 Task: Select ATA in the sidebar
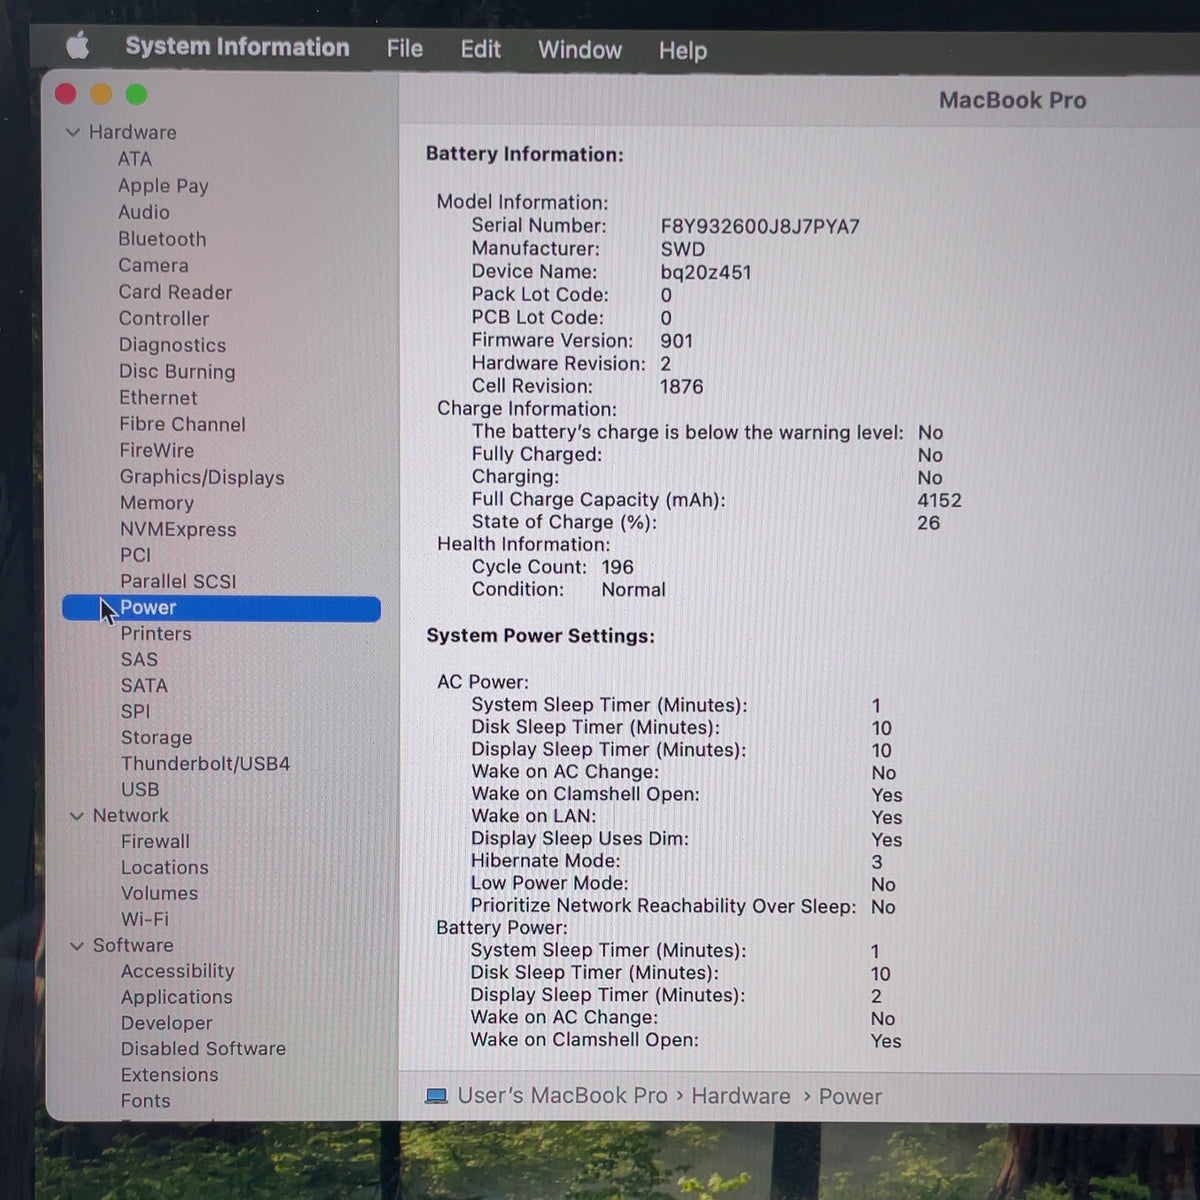(135, 159)
